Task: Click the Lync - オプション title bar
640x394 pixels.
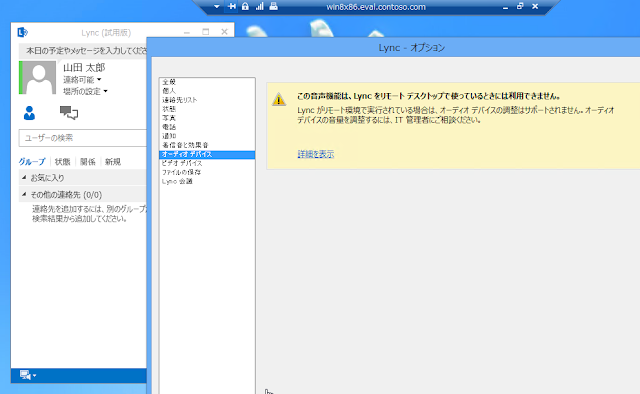Action: tap(394, 47)
